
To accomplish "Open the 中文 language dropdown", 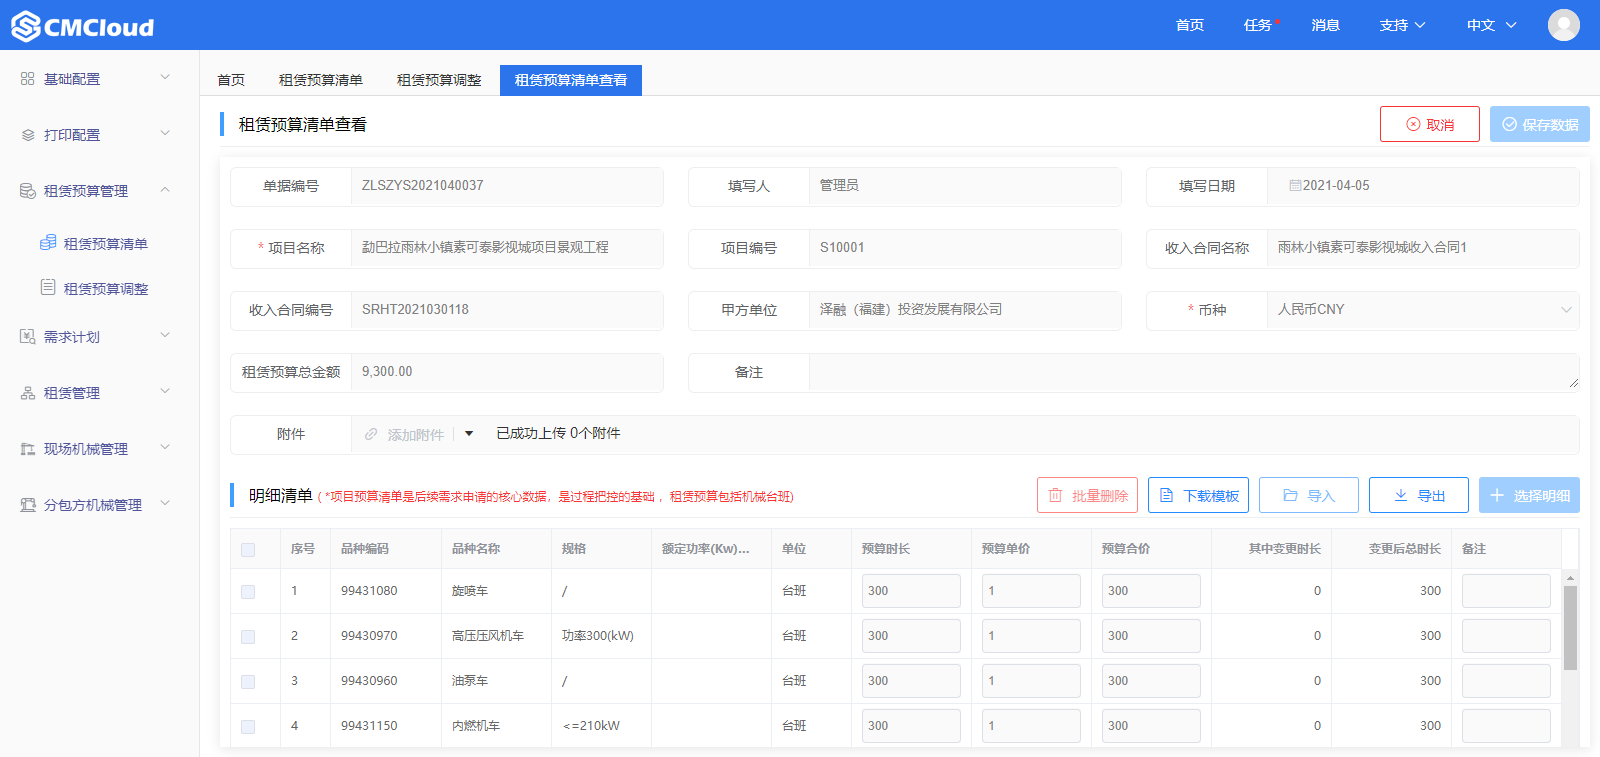I will point(1492,25).
